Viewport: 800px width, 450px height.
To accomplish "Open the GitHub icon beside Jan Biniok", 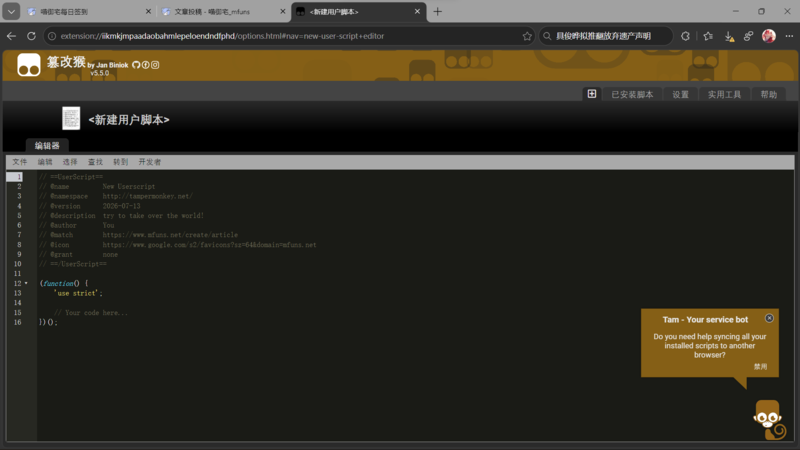I will coord(136,65).
